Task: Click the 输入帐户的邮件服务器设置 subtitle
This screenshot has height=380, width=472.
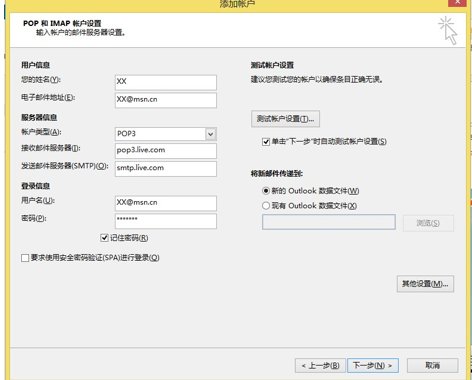Action: 81,33
